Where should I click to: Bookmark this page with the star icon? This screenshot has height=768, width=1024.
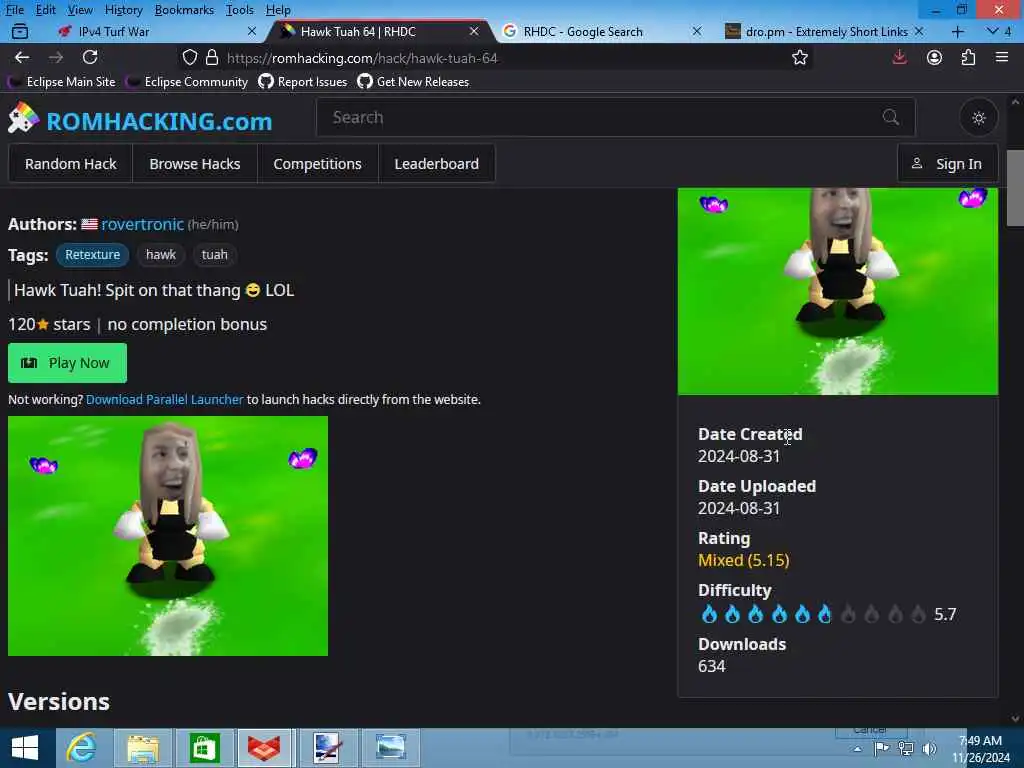pyautogui.click(x=799, y=57)
